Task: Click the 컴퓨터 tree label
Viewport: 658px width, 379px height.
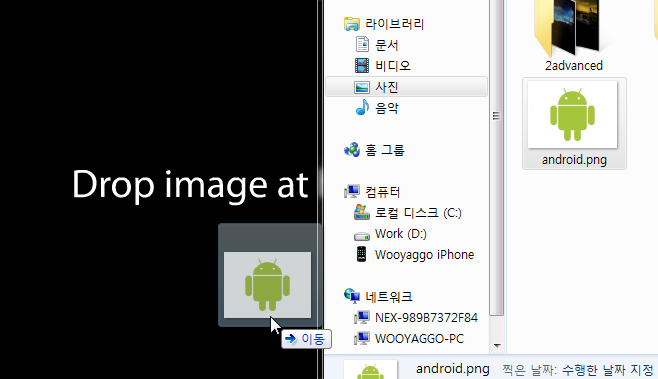Action: pyautogui.click(x=383, y=192)
